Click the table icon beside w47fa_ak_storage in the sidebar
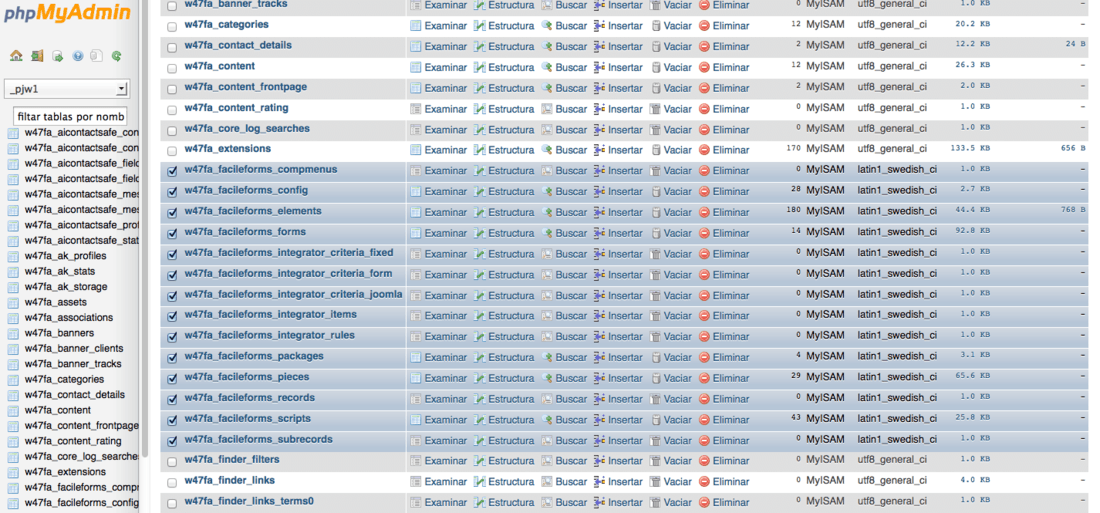 [x=13, y=287]
